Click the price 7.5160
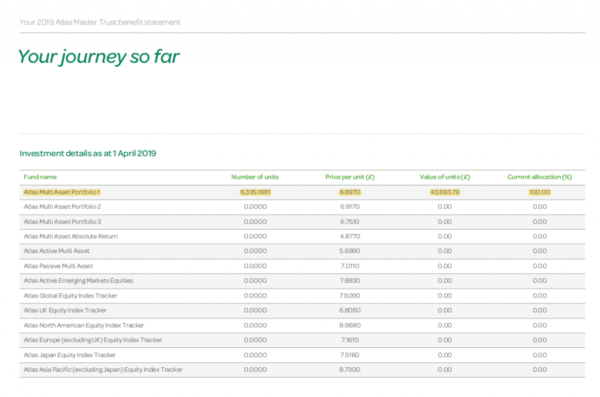The height and width of the screenshot is (397, 600). point(350,355)
